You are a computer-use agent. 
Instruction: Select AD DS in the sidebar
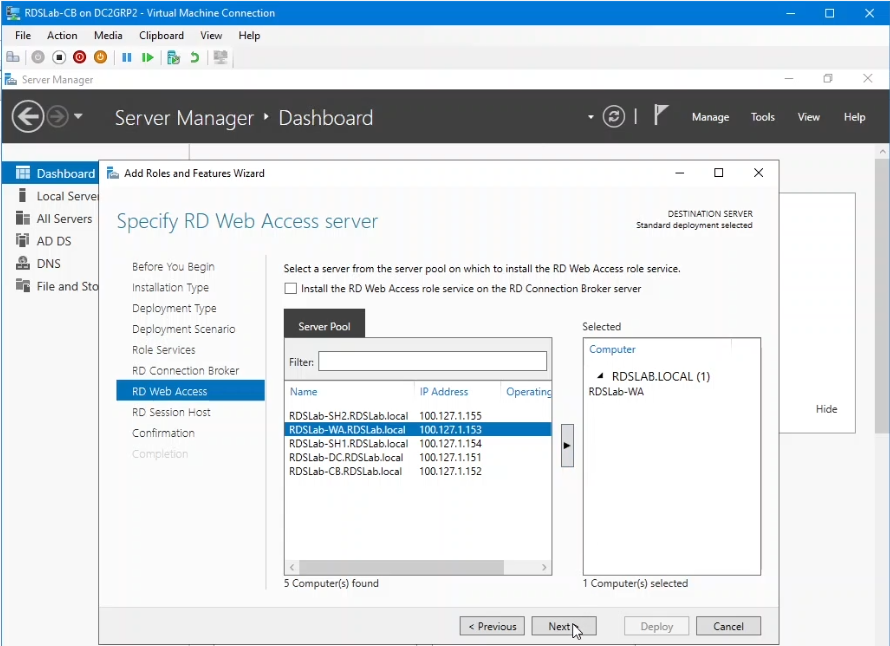pos(51,241)
